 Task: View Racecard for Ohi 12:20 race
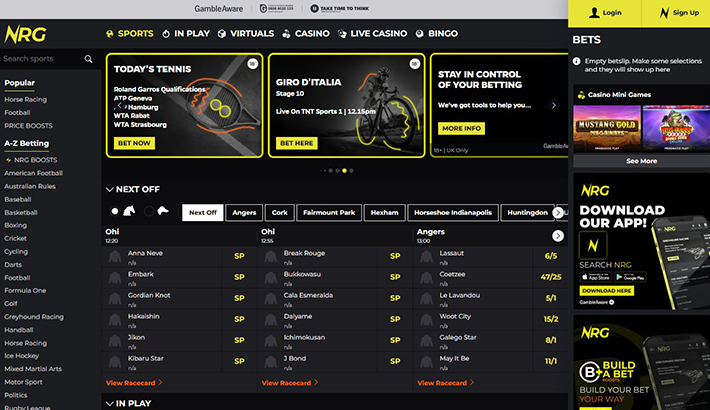[x=134, y=383]
